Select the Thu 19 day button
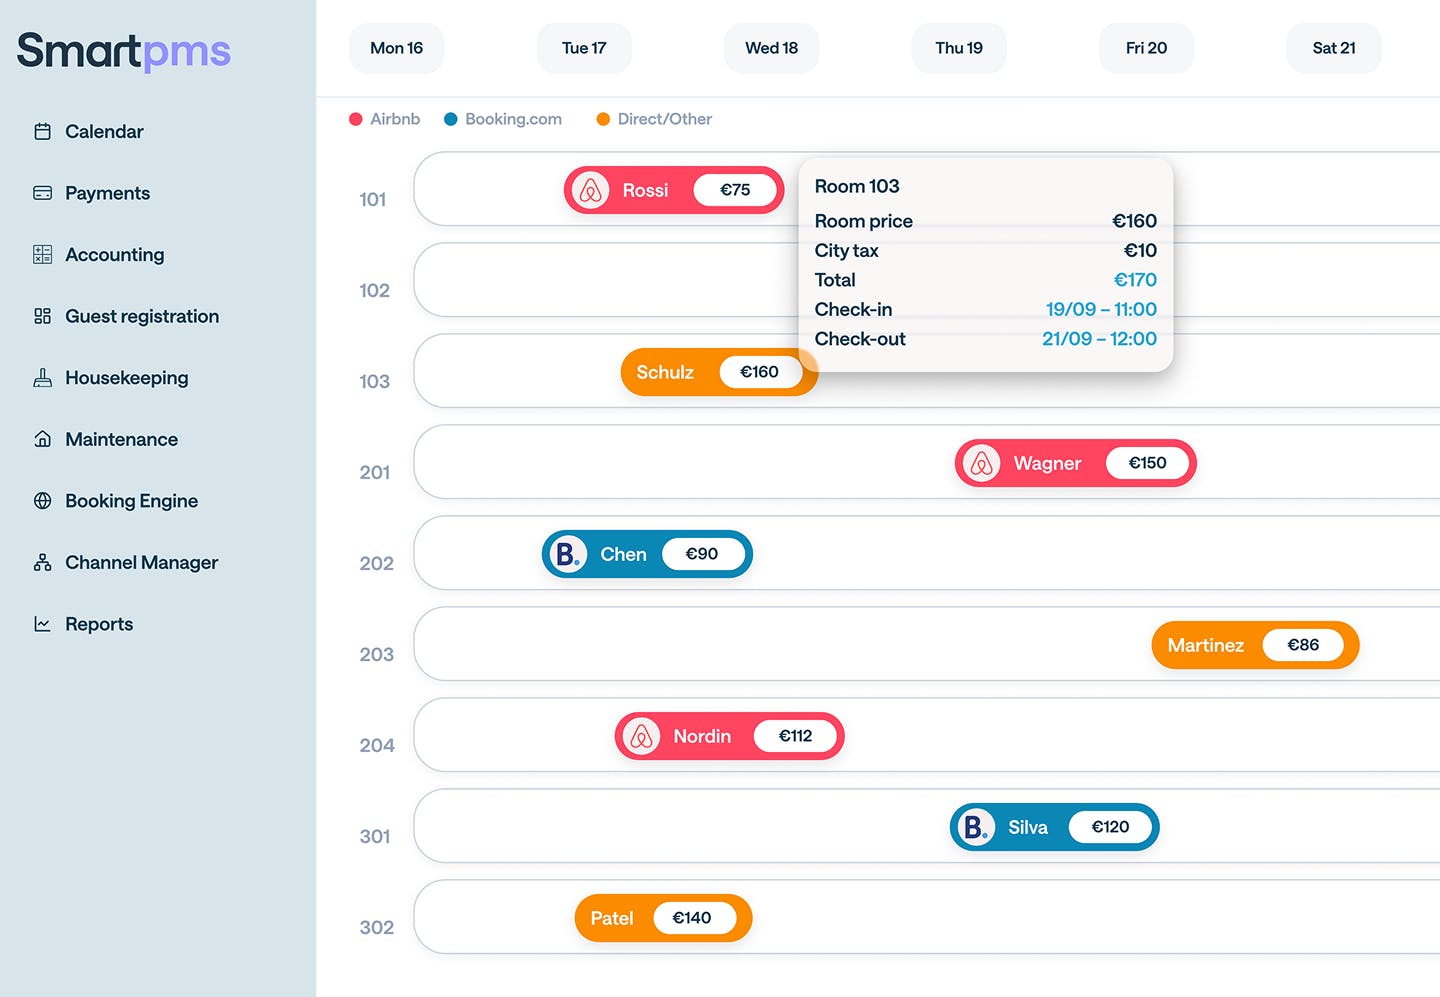This screenshot has height=997, width=1440. coord(959,48)
